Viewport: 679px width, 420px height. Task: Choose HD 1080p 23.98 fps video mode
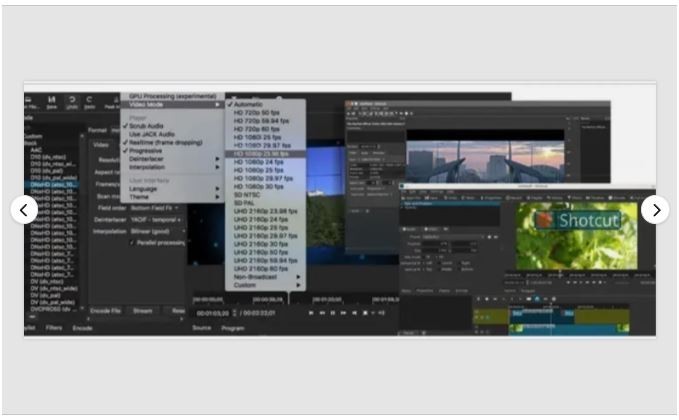click(265, 154)
